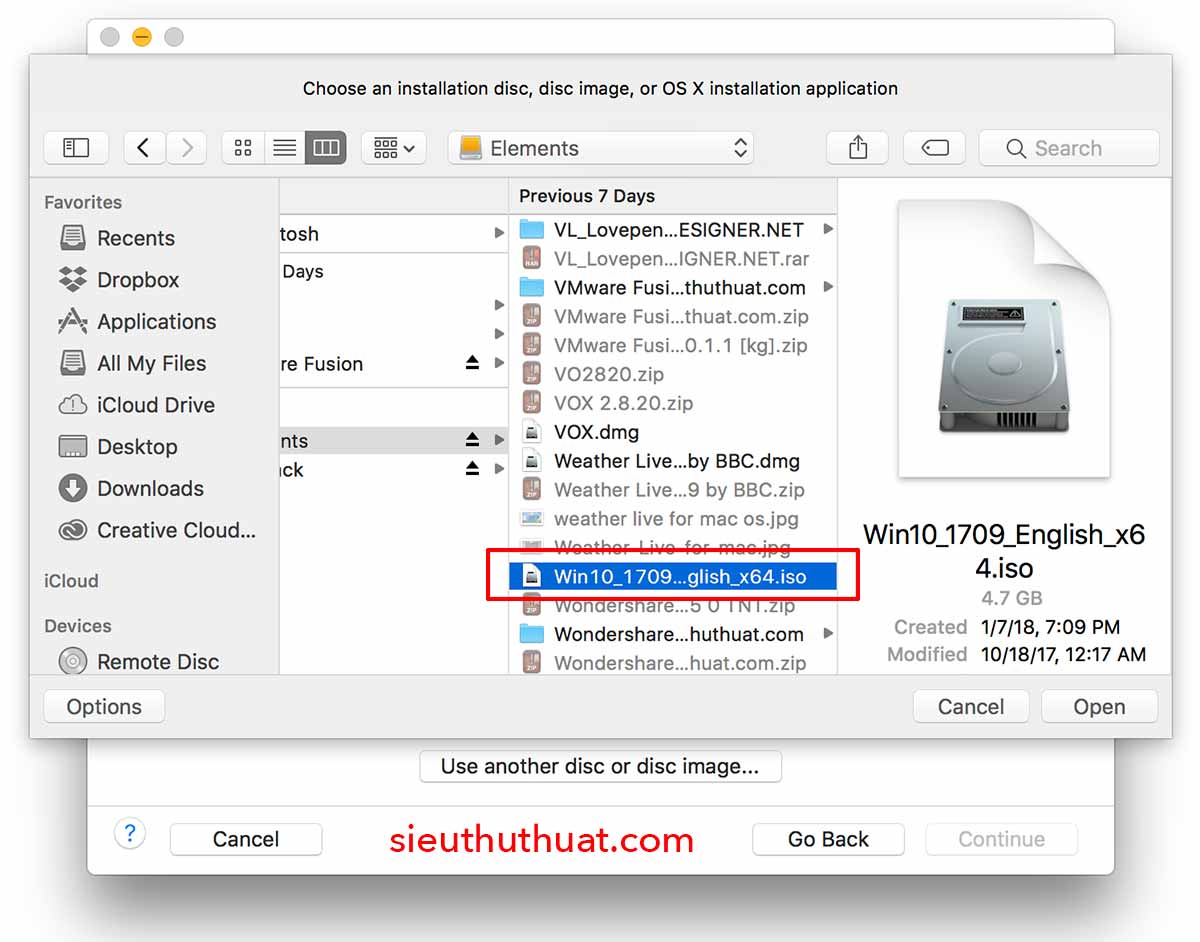This screenshot has width=1200, height=942.
Task: Go back with the left chevron
Action: click(144, 148)
